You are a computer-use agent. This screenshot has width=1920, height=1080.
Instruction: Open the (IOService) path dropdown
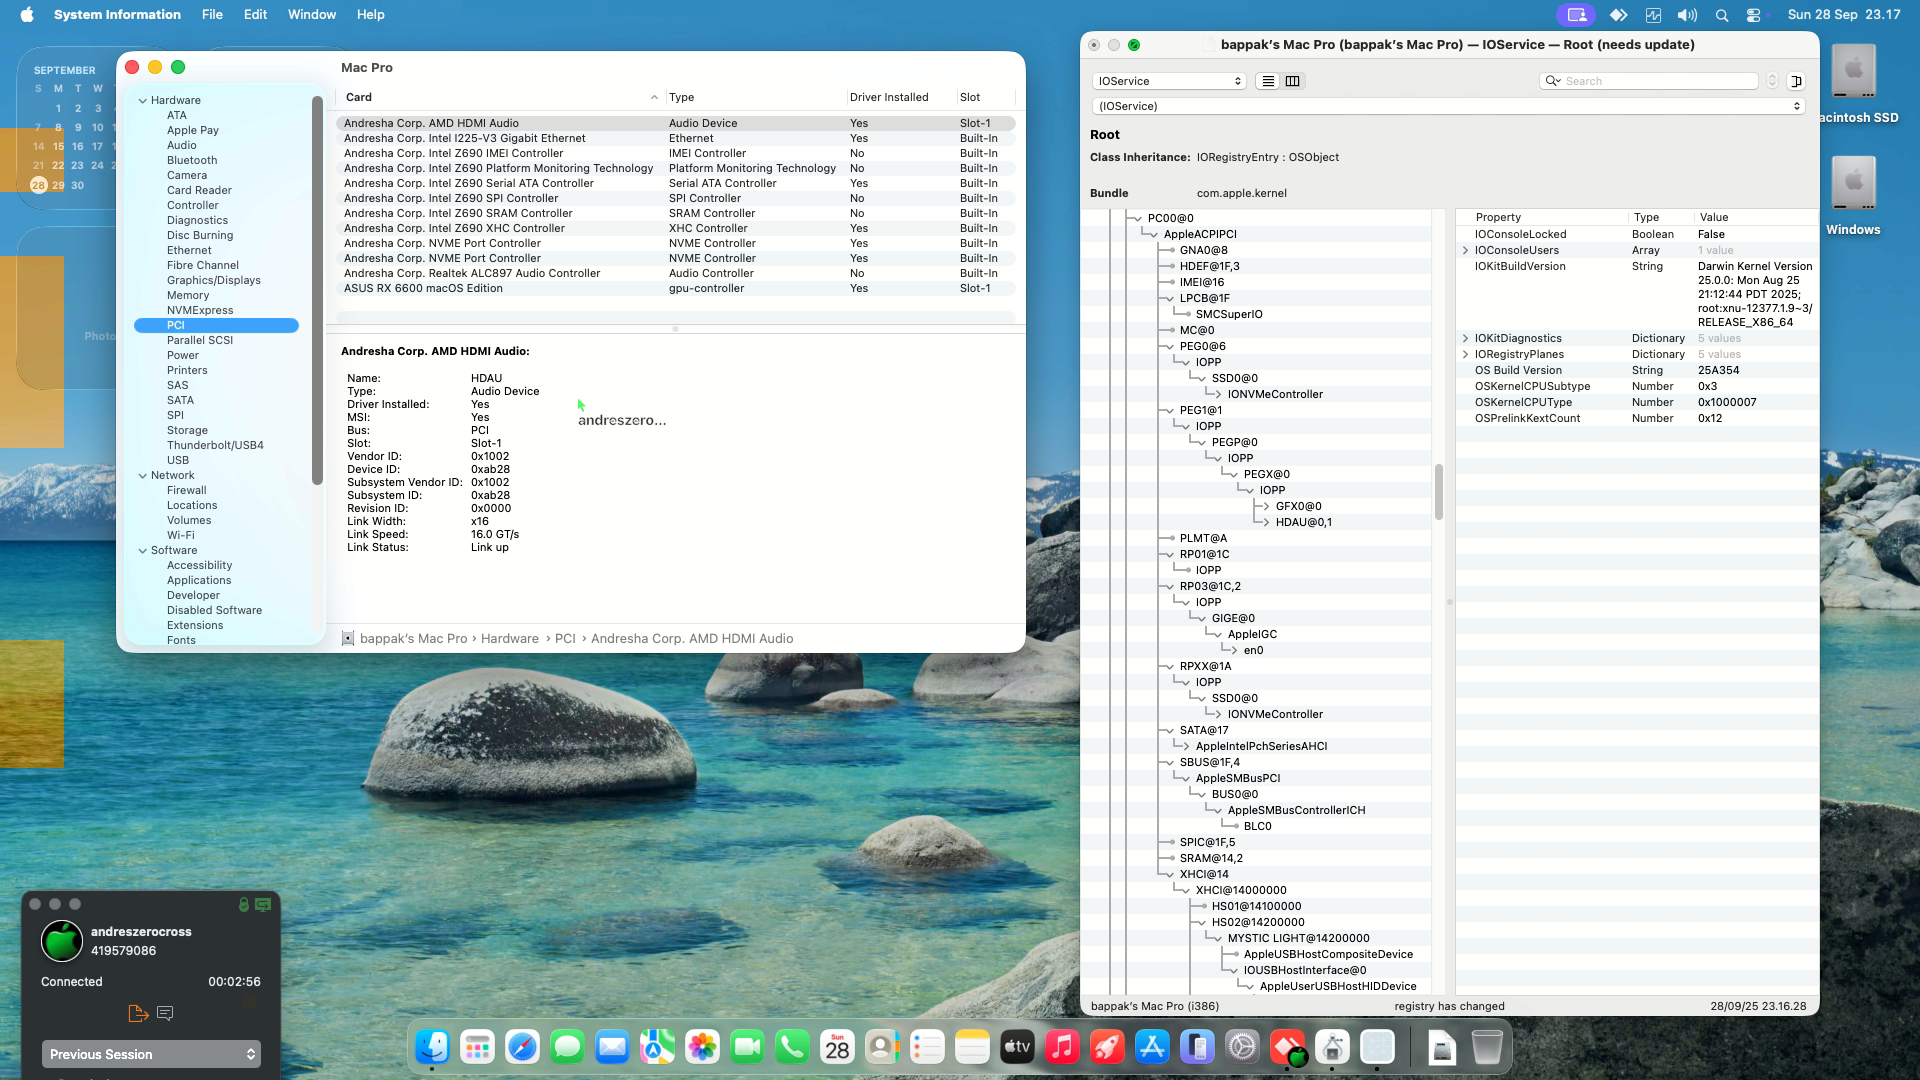1448,106
